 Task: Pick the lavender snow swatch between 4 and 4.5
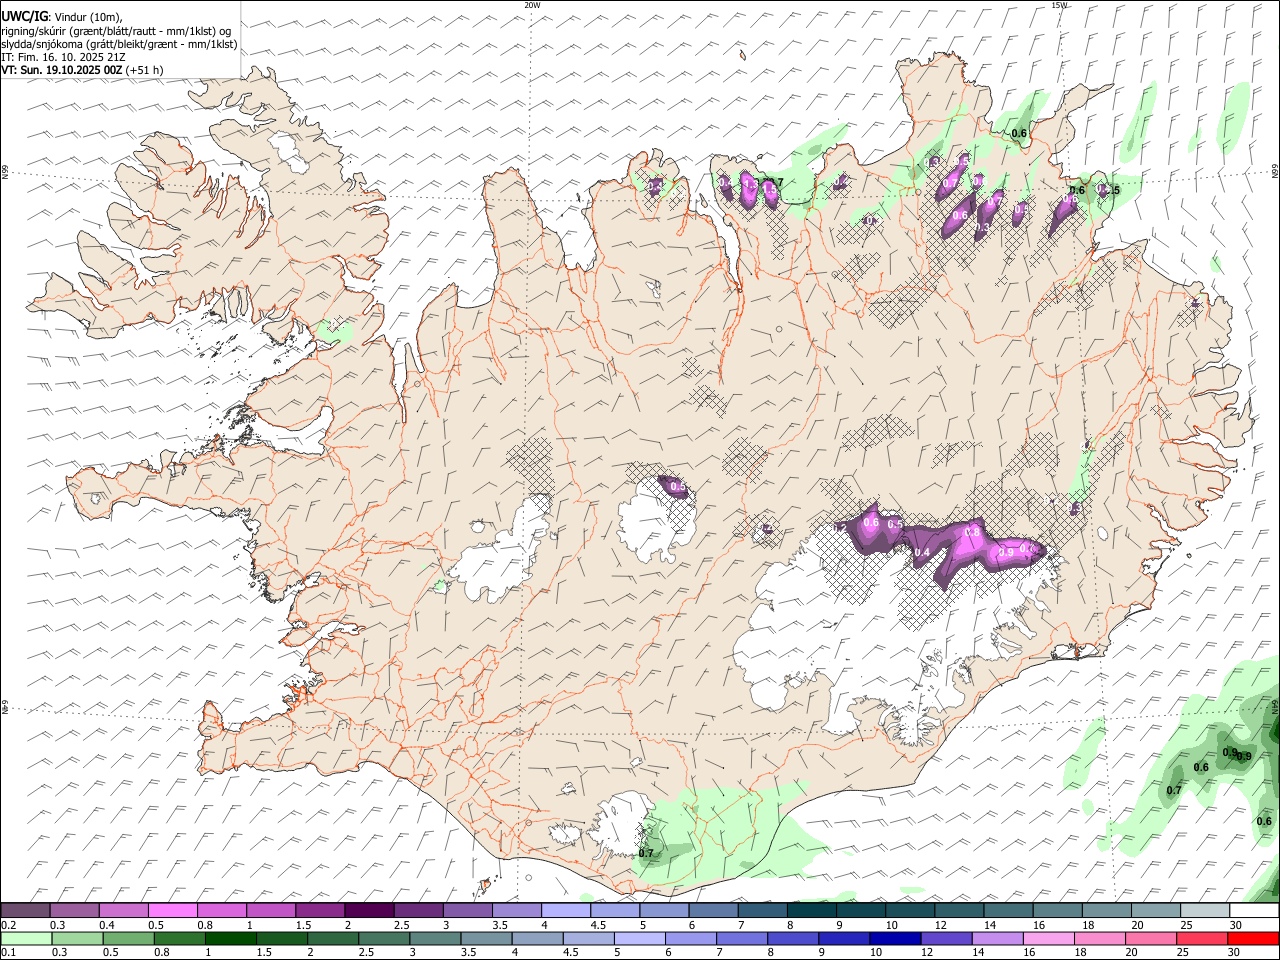(x=566, y=911)
